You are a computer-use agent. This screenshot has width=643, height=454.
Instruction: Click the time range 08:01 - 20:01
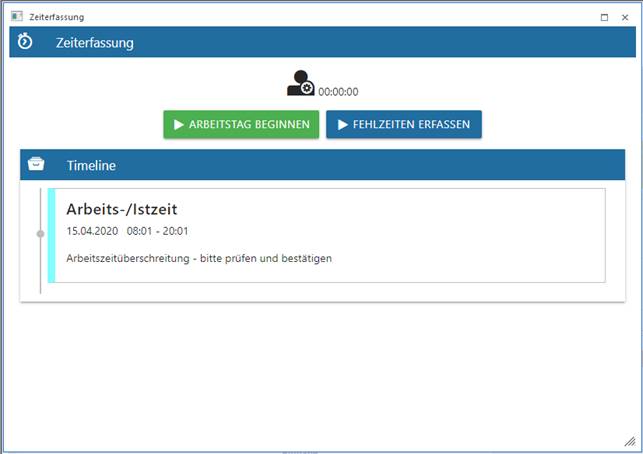(157, 231)
